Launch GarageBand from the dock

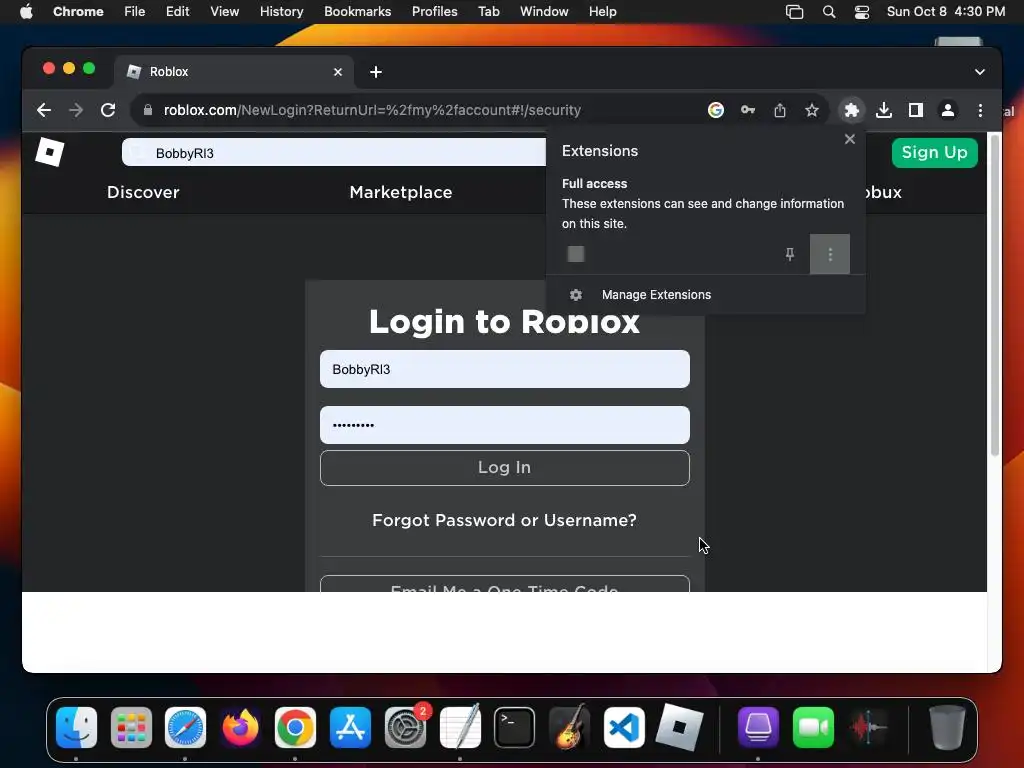pyautogui.click(x=569, y=728)
